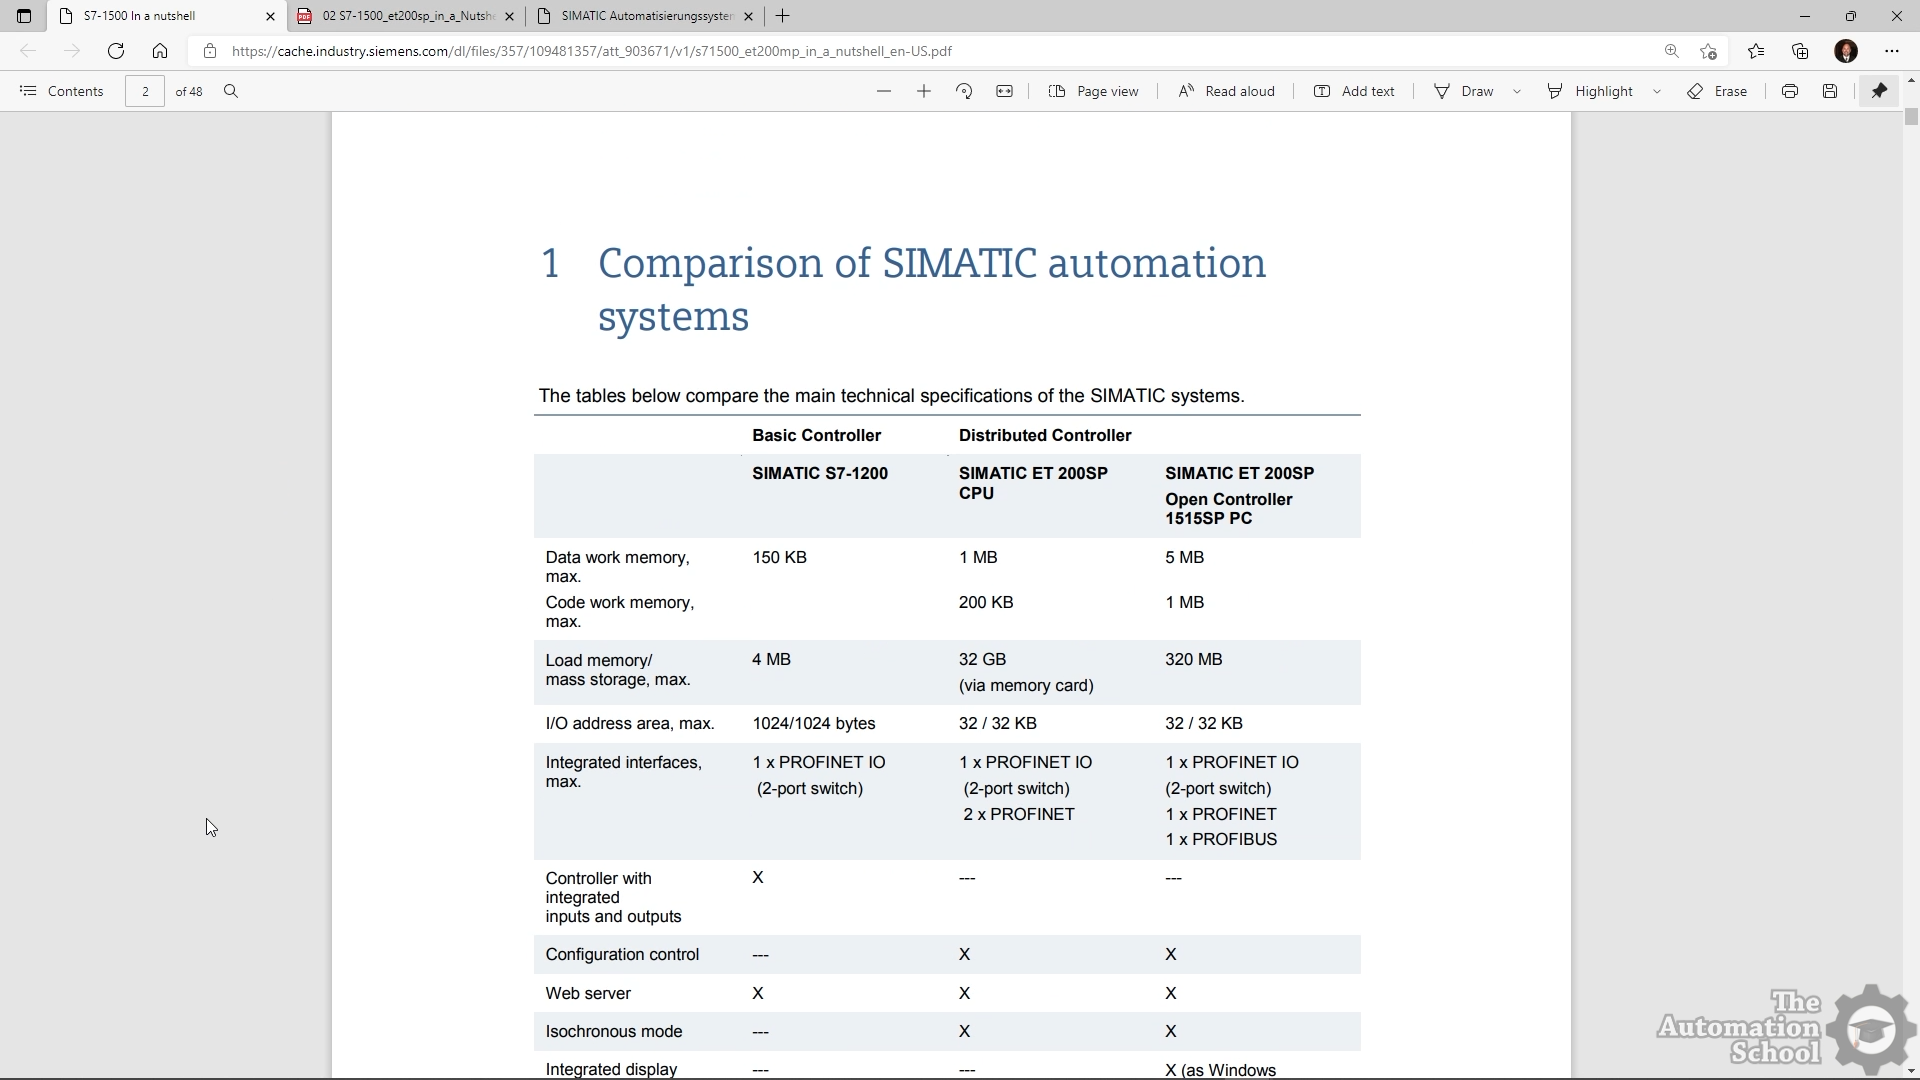1920x1080 pixels.
Task: Activate the Draw pen tool
Action: click(x=1464, y=91)
